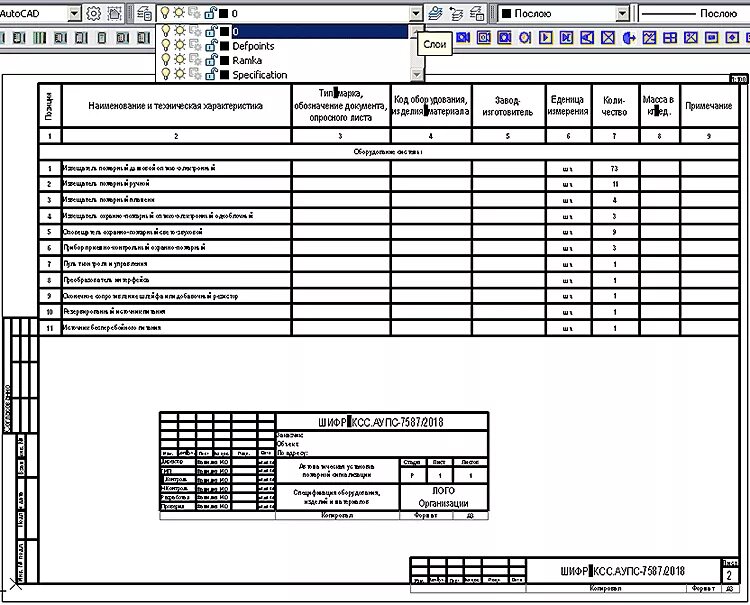Select the 'Единица измерения' column header

[568, 105]
